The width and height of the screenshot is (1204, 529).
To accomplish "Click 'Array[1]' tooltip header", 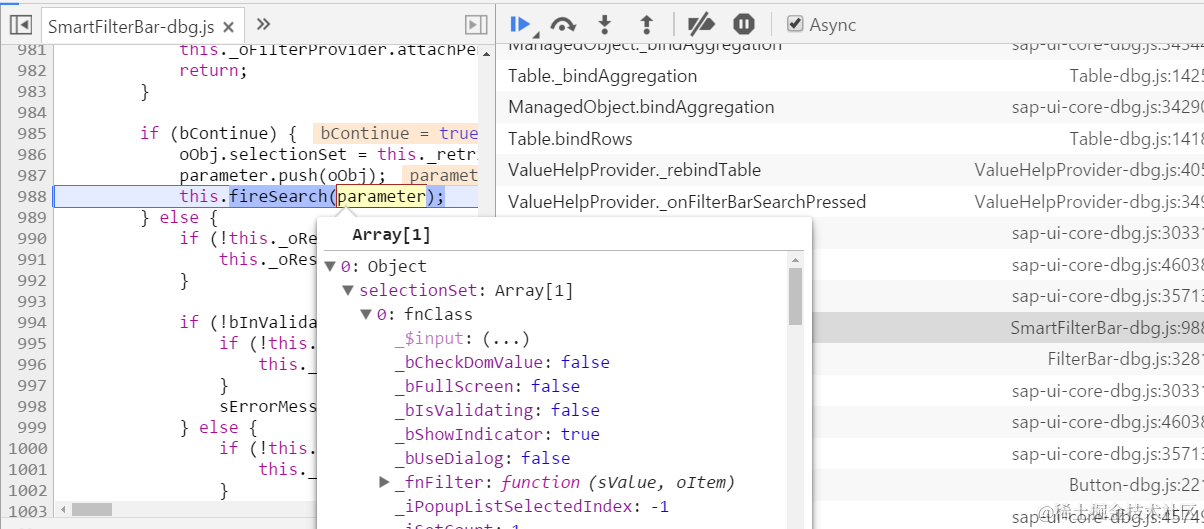I will tap(391, 235).
